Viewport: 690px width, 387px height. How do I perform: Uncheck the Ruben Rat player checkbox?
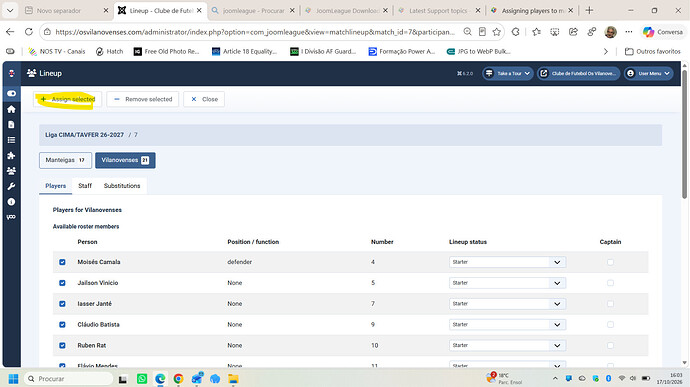(62, 346)
